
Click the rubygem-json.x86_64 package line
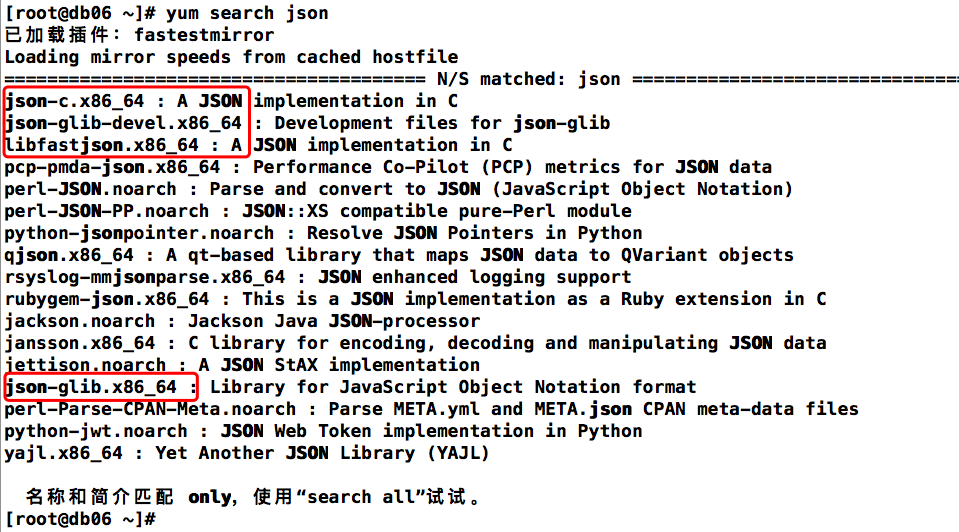click(106, 299)
